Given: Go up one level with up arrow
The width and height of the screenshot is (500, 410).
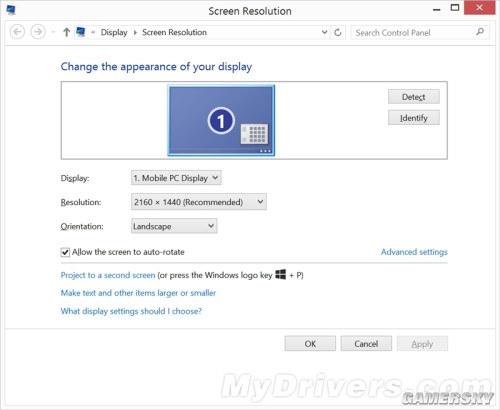Looking at the screenshot, I should coord(66,32).
